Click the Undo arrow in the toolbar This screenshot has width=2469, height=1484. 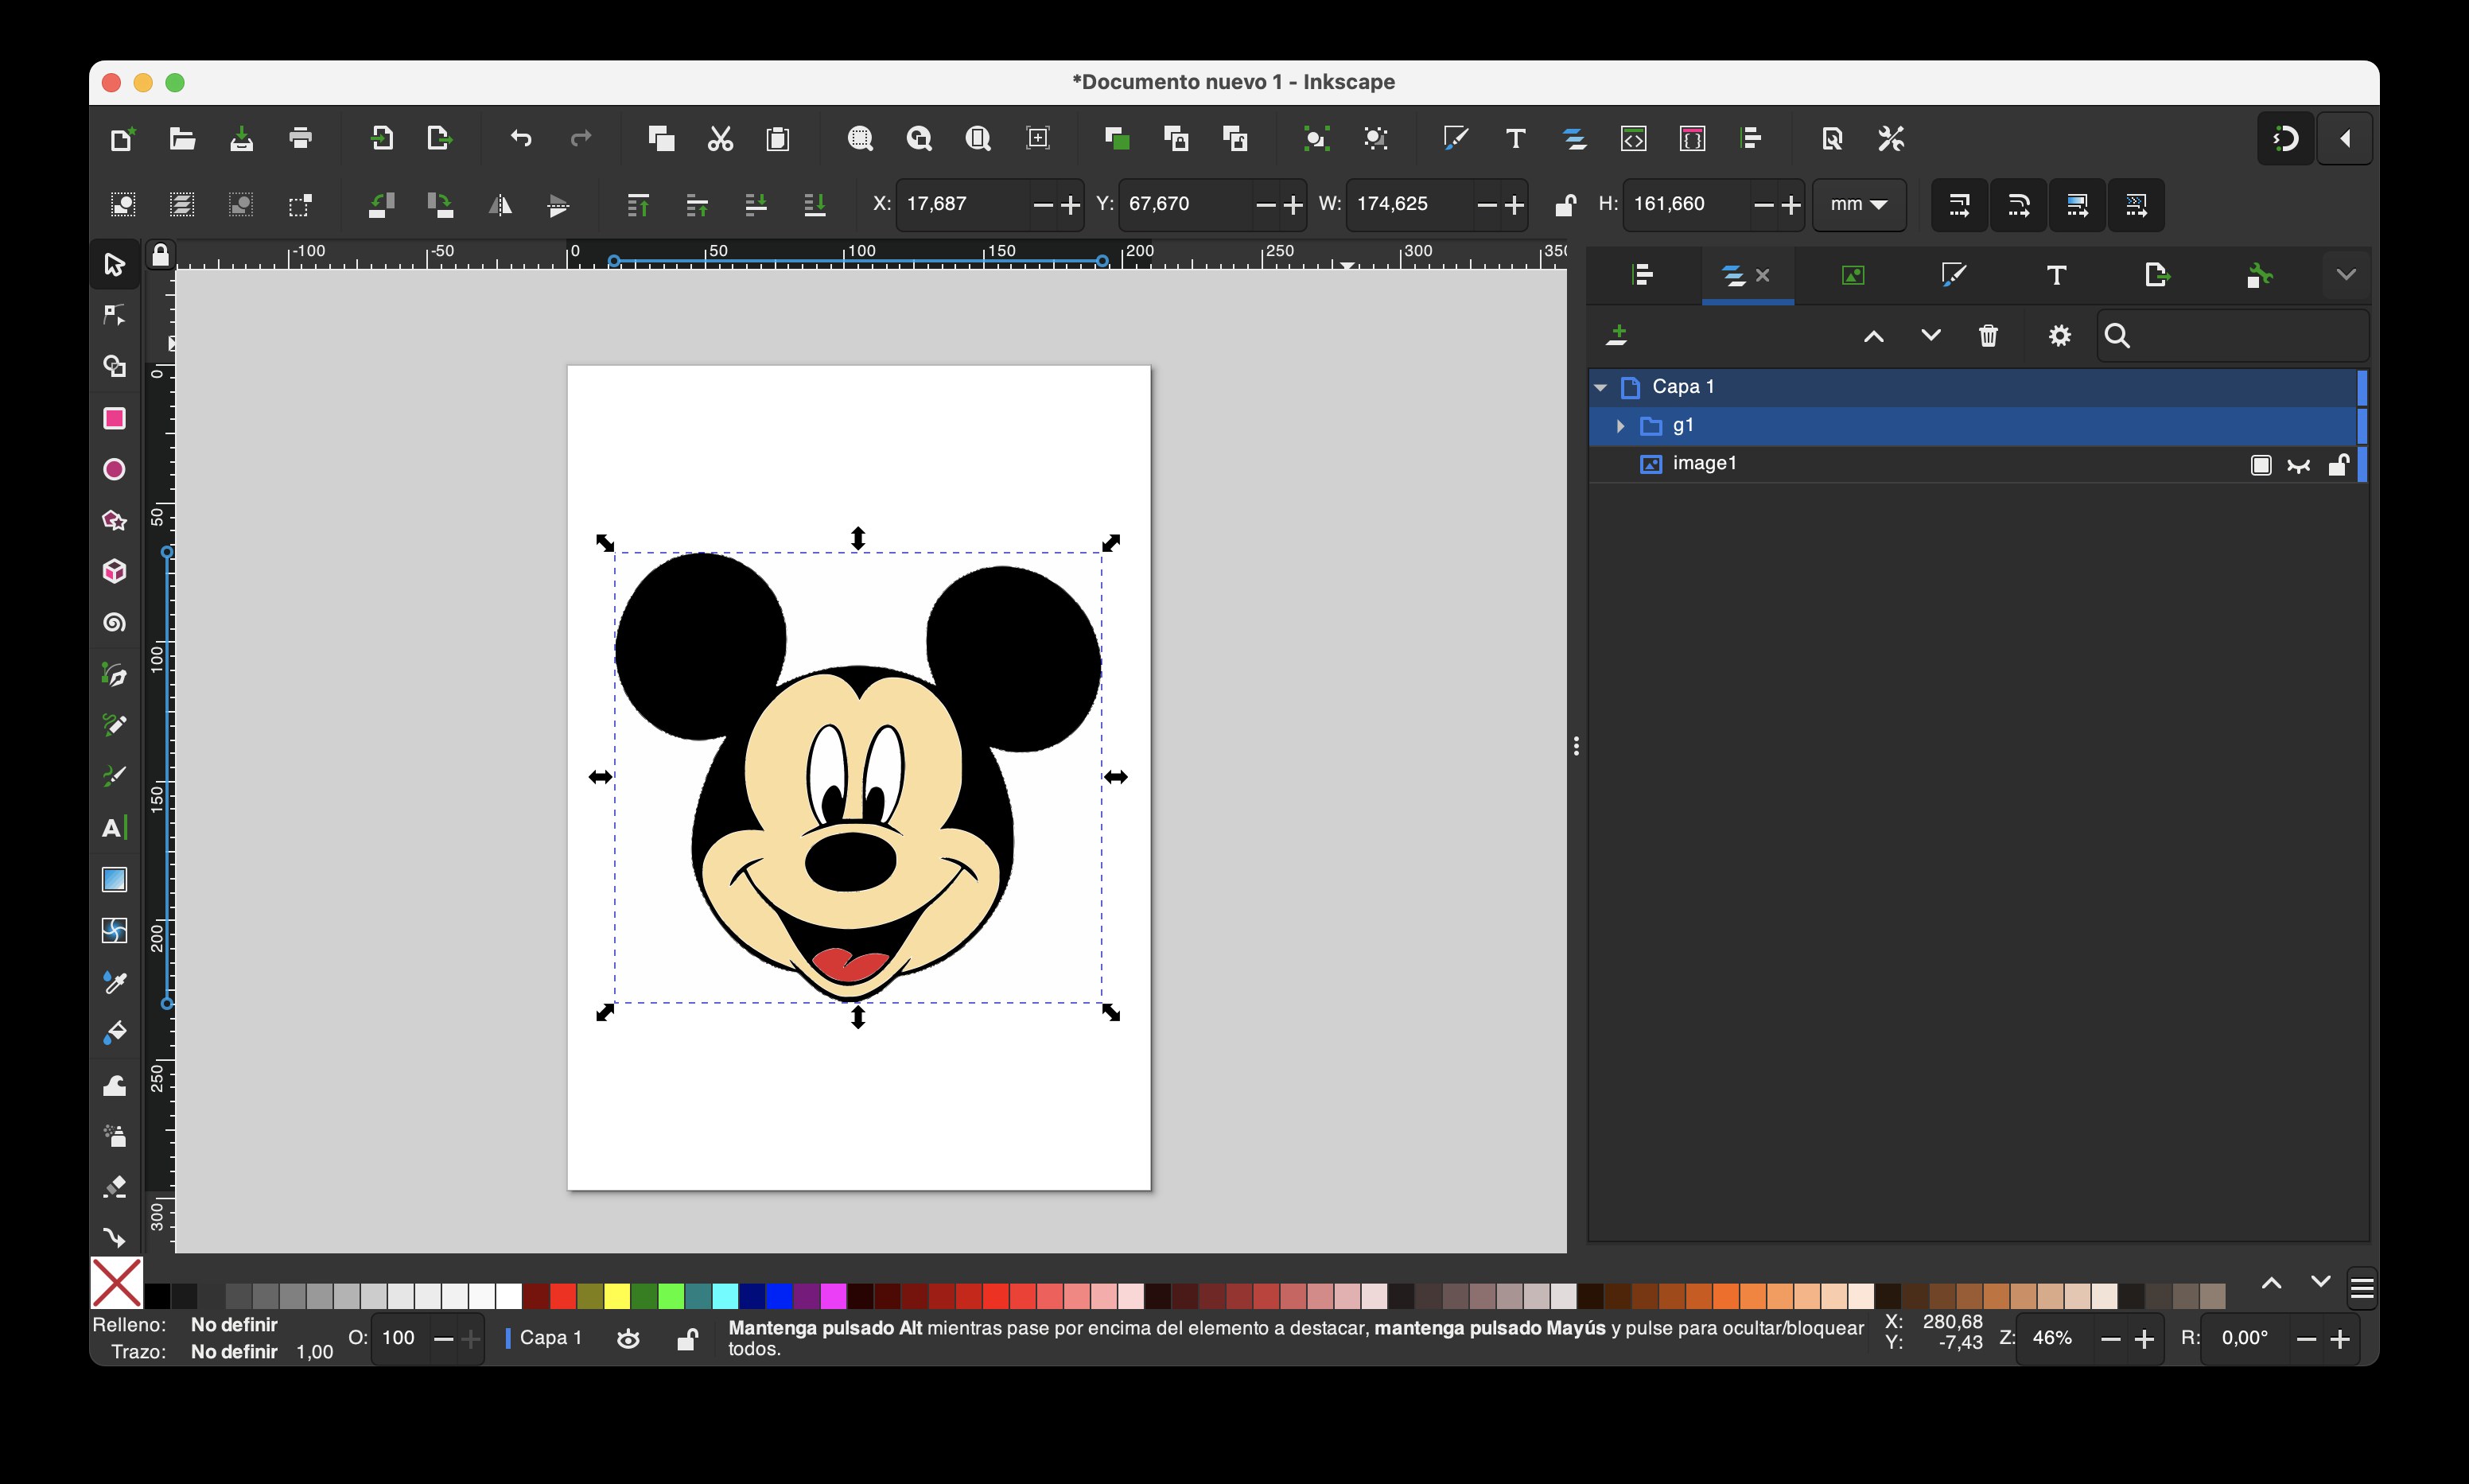(x=521, y=138)
